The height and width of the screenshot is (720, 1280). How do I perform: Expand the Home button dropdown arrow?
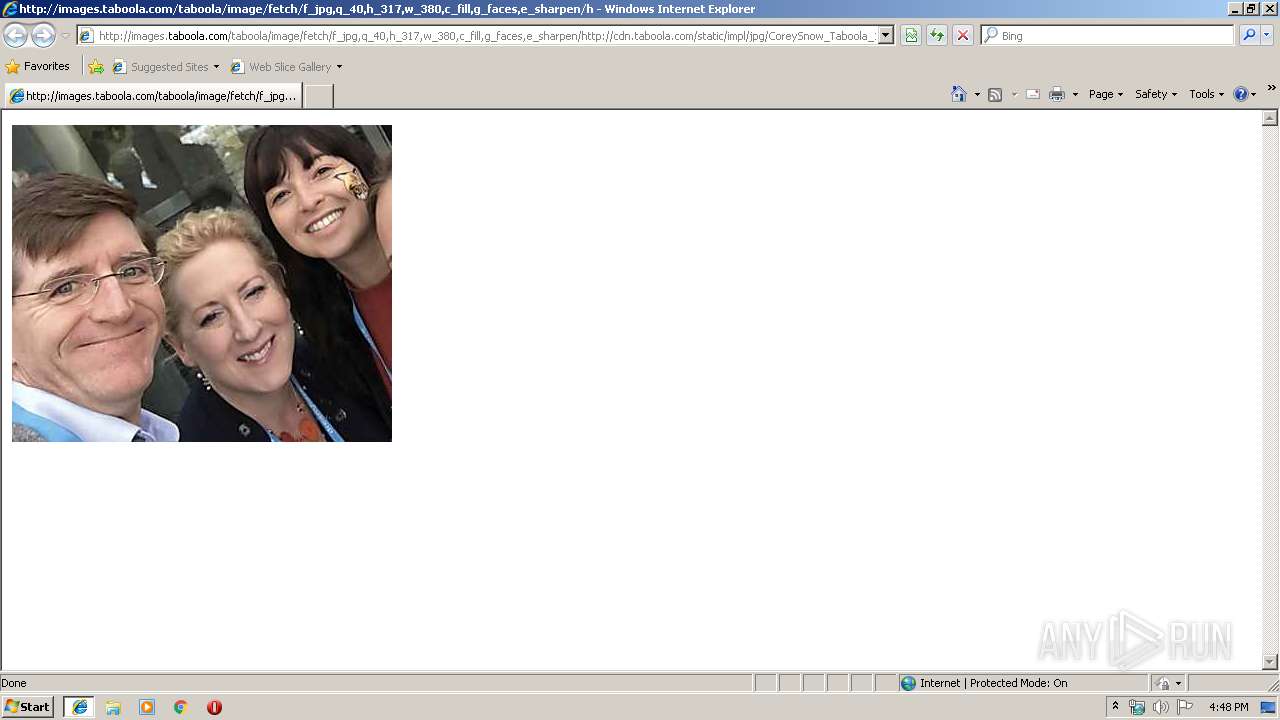977,94
